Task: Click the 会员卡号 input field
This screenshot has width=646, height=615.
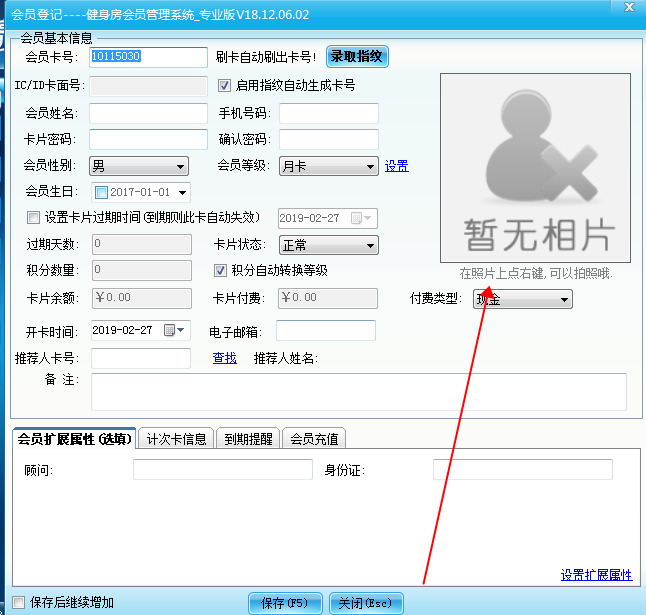Action: pyautogui.click(x=148, y=57)
